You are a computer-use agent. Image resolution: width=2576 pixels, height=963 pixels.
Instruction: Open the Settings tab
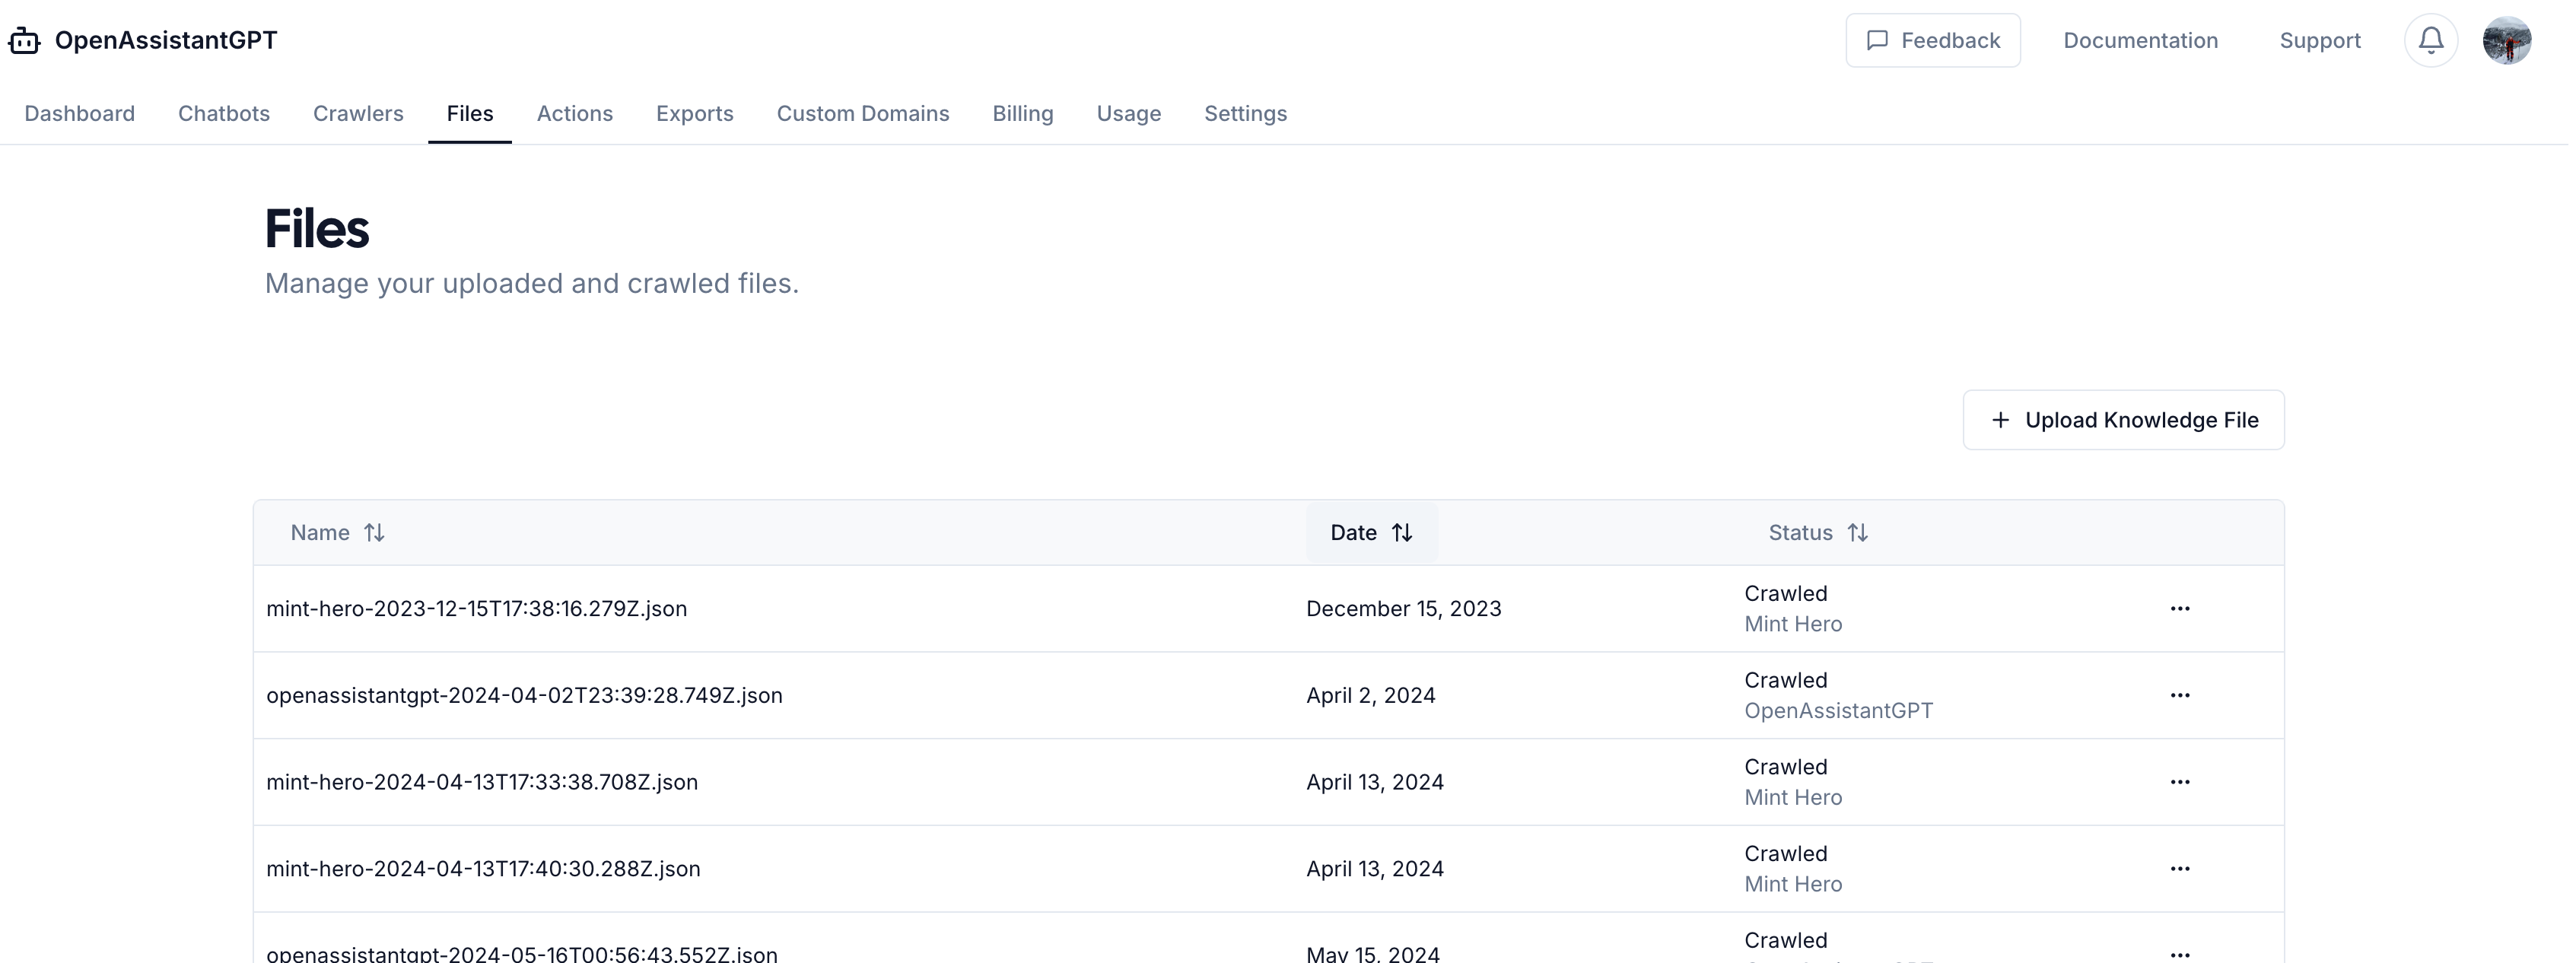1246,113
